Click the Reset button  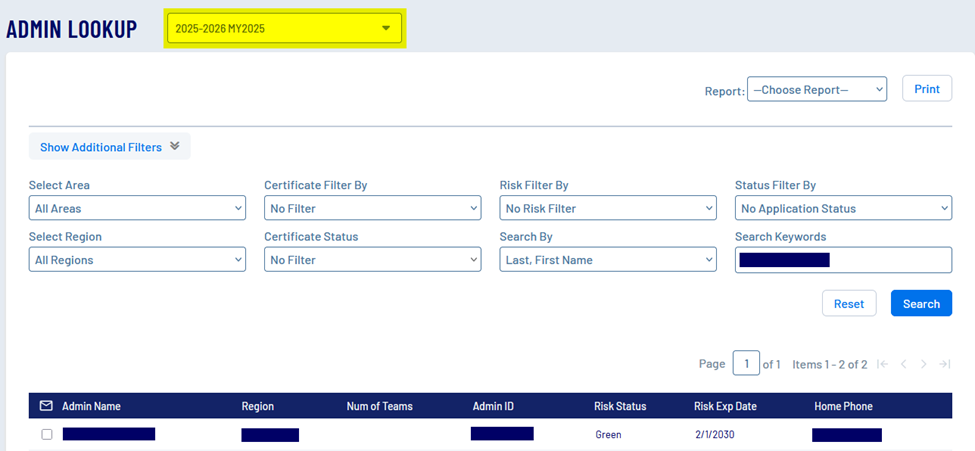pyautogui.click(x=849, y=304)
